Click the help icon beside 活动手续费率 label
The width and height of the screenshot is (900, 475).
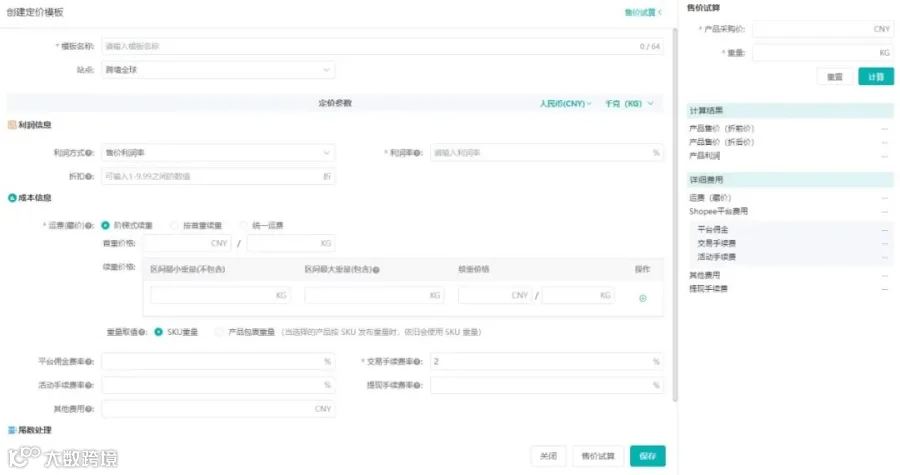click(89, 386)
